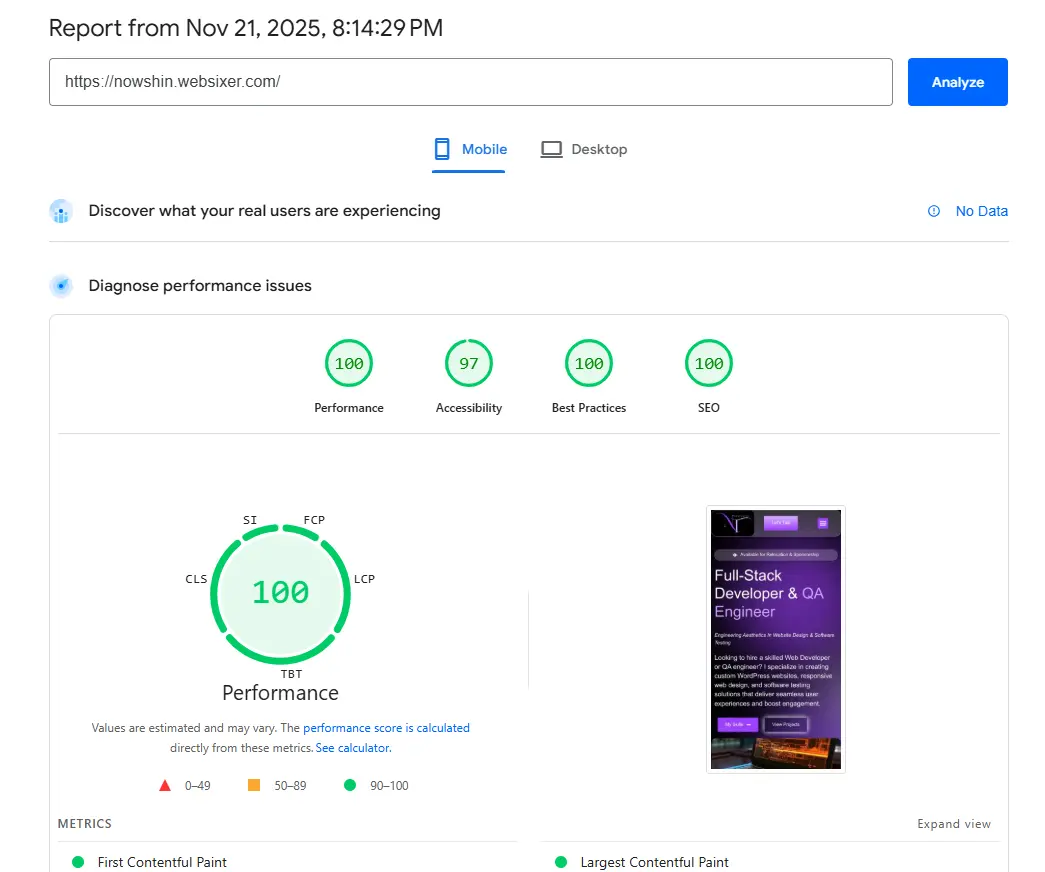The height and width of the screenshot is (872, 1045).
Task: Click the desktop laptop icon
Action: click(551, 149)
